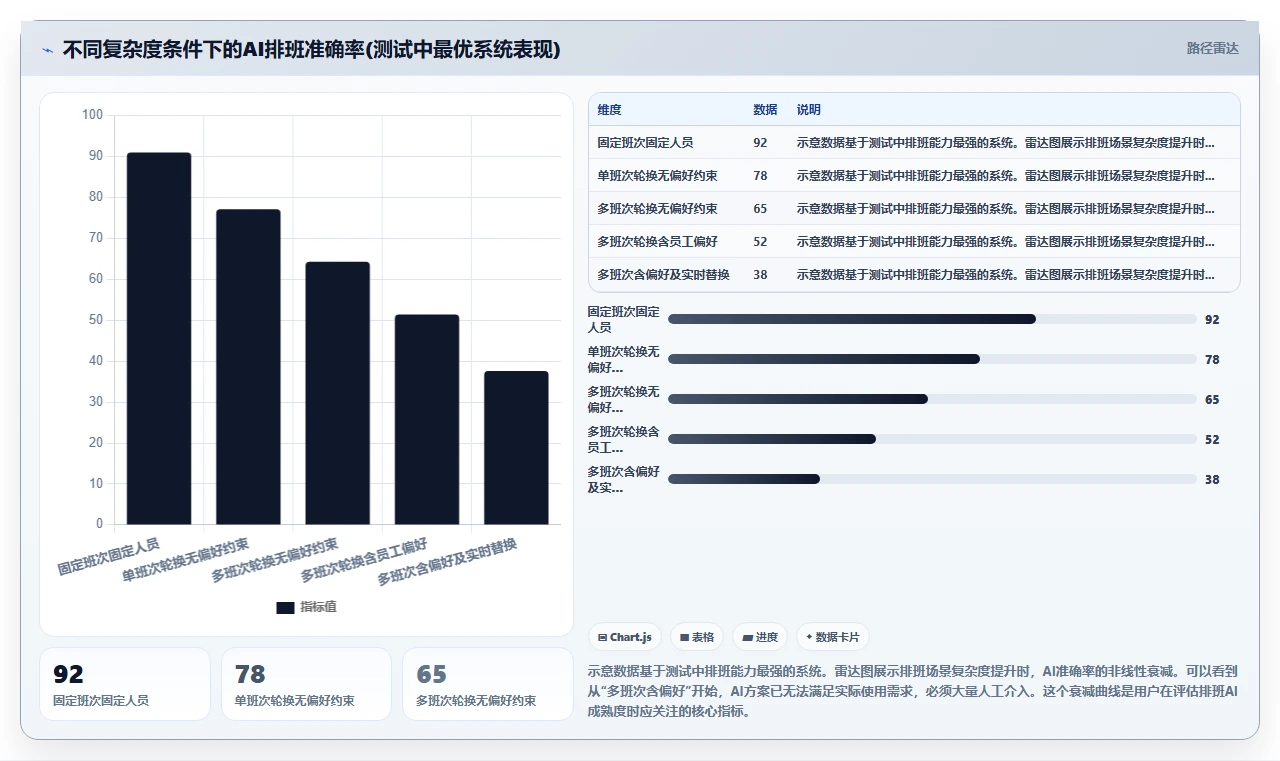Click the 多班次轮换无偏好约束 chart bar
Viewport: 1280px width, 761px height.
coord(338,393)
